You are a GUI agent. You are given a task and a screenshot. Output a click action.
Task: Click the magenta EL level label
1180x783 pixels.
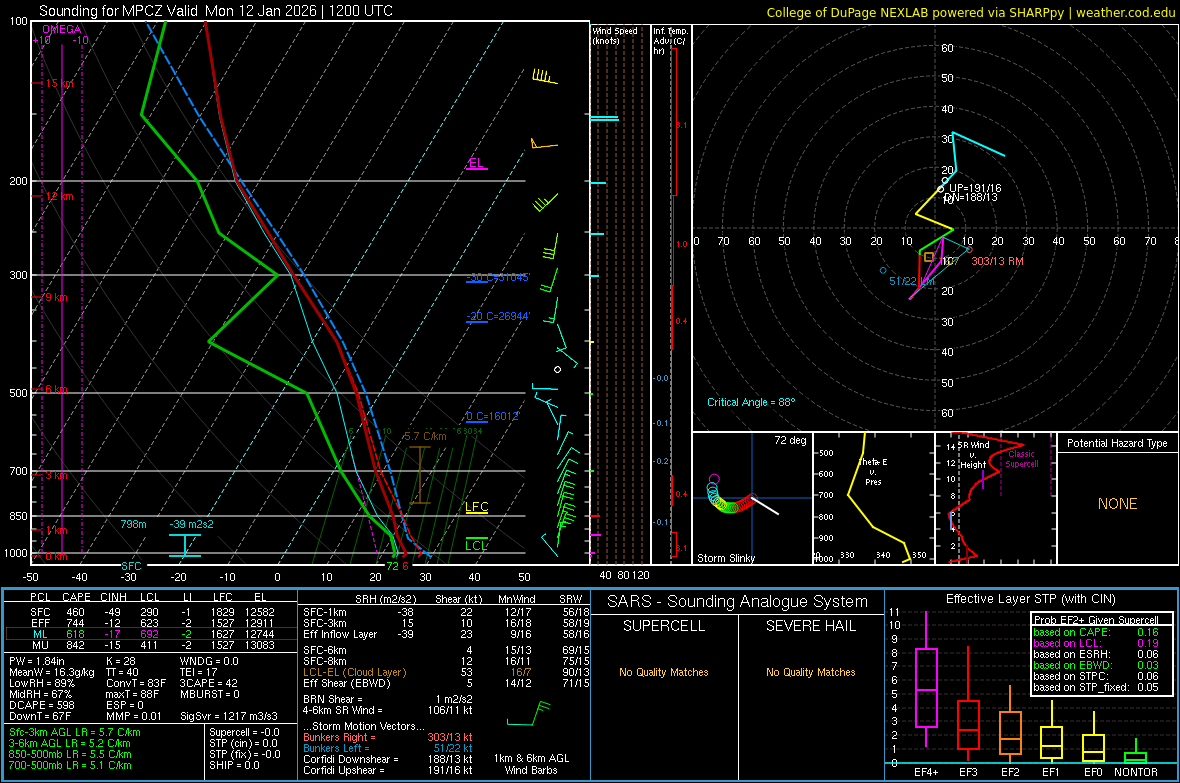[x=476, y=163]
